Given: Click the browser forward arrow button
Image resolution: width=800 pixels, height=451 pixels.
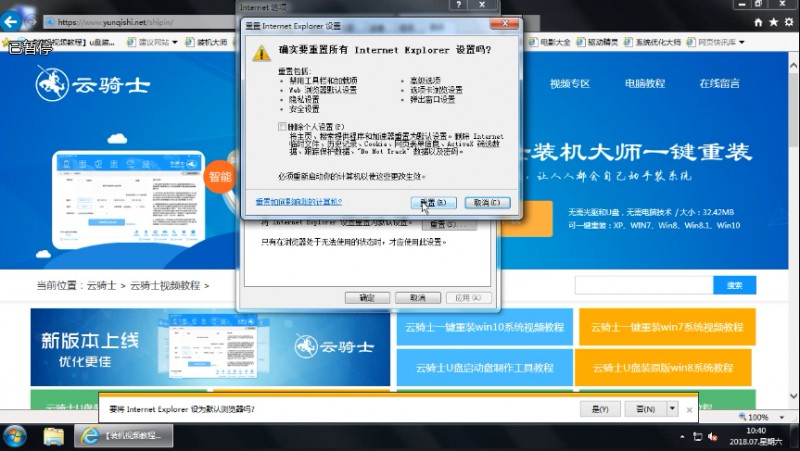Looking at the screenshot, I should tap(31, 22).
